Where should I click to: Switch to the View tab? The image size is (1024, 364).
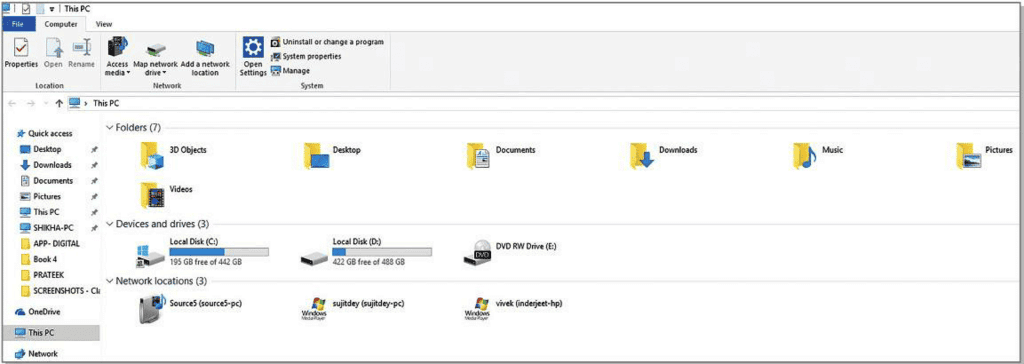point(104,24)
